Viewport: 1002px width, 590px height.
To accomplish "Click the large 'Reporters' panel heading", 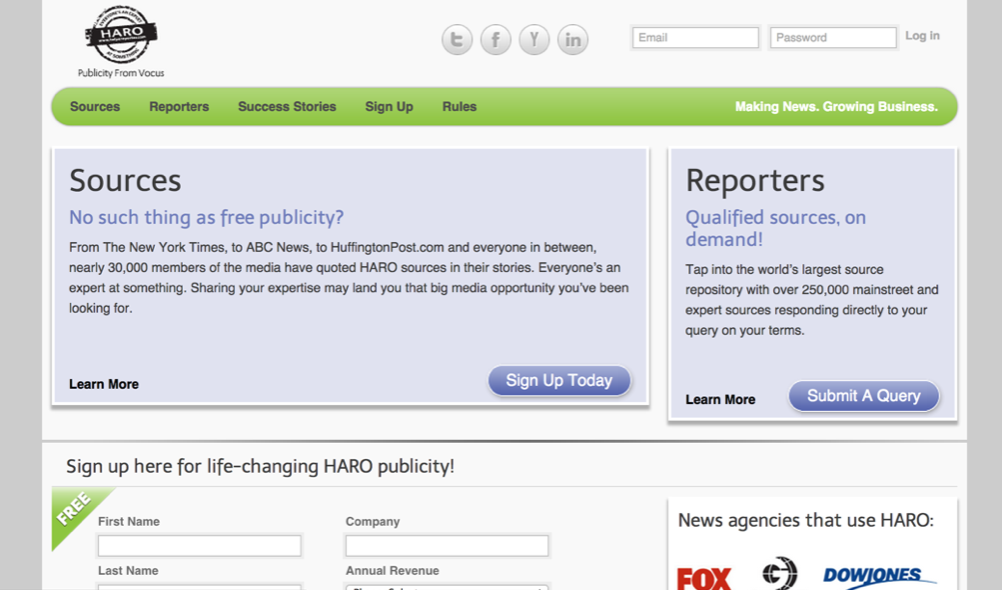I will click(x=755, y=180).
